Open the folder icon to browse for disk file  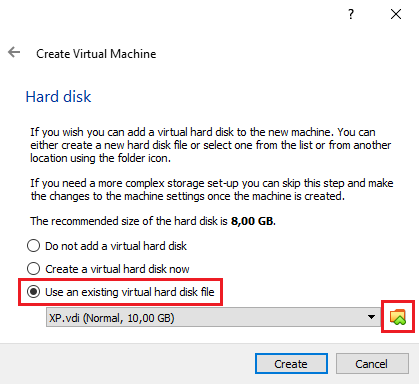[x=398, y=317]
